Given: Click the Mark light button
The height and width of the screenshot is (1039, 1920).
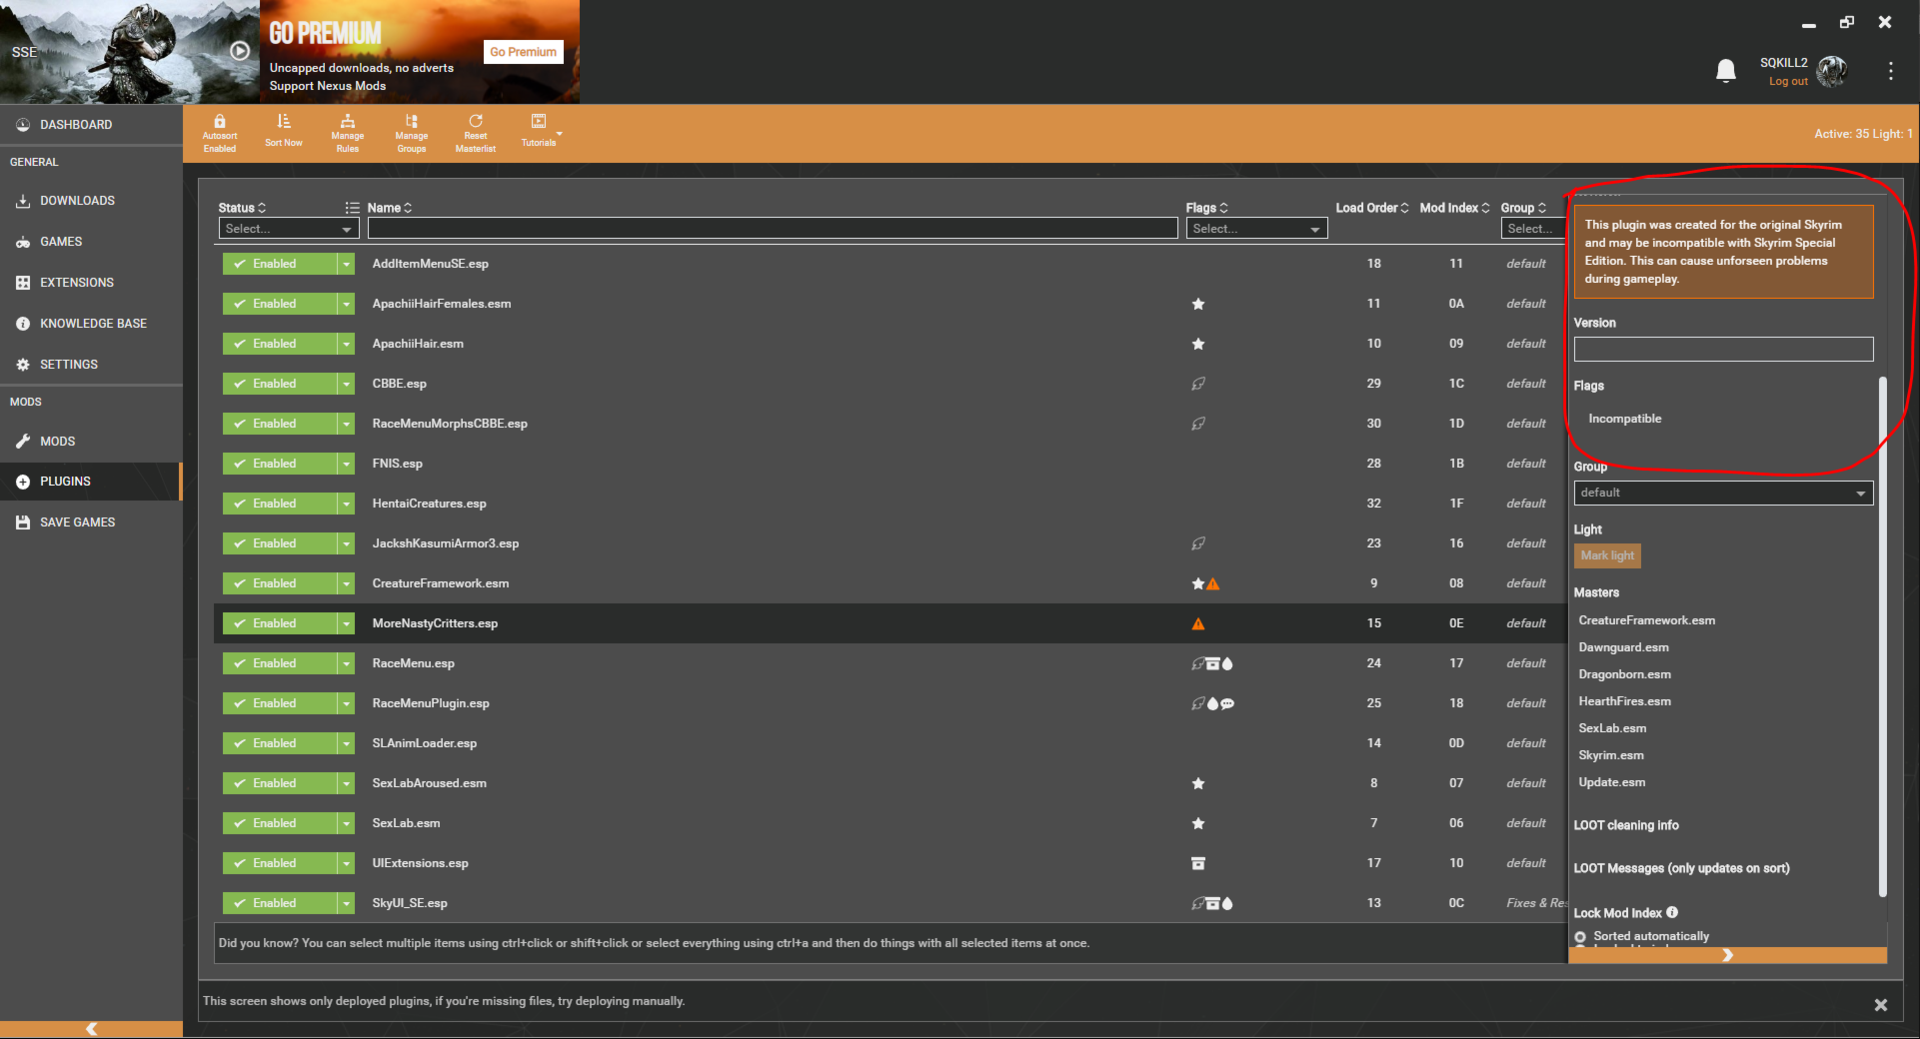Looking at the screenshot, I should click(x=1607, y=556).
